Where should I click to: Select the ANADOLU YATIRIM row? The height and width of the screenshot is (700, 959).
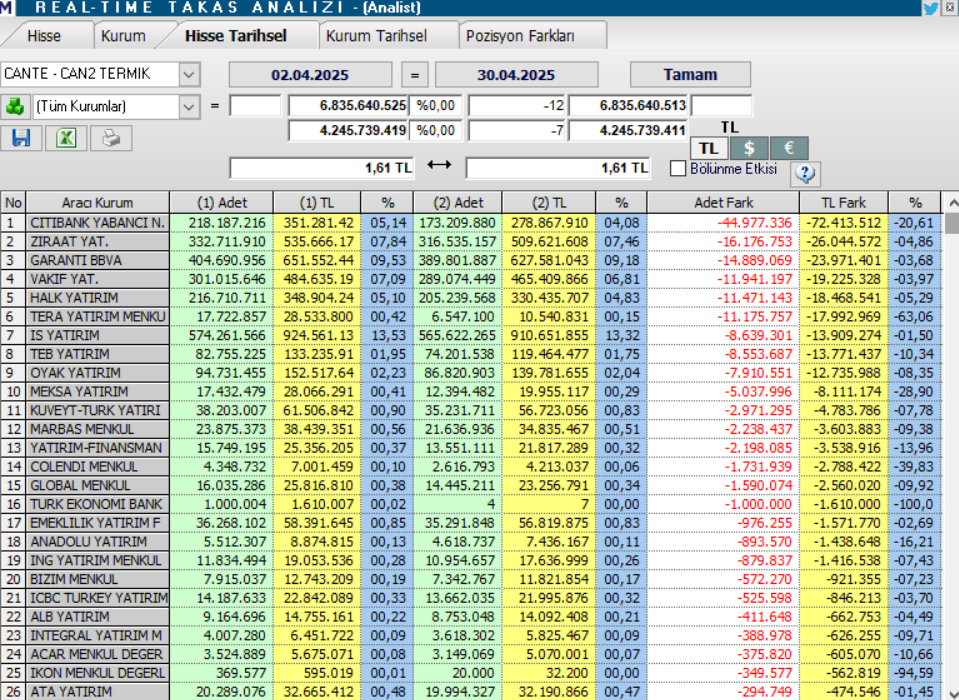point(471,542)
